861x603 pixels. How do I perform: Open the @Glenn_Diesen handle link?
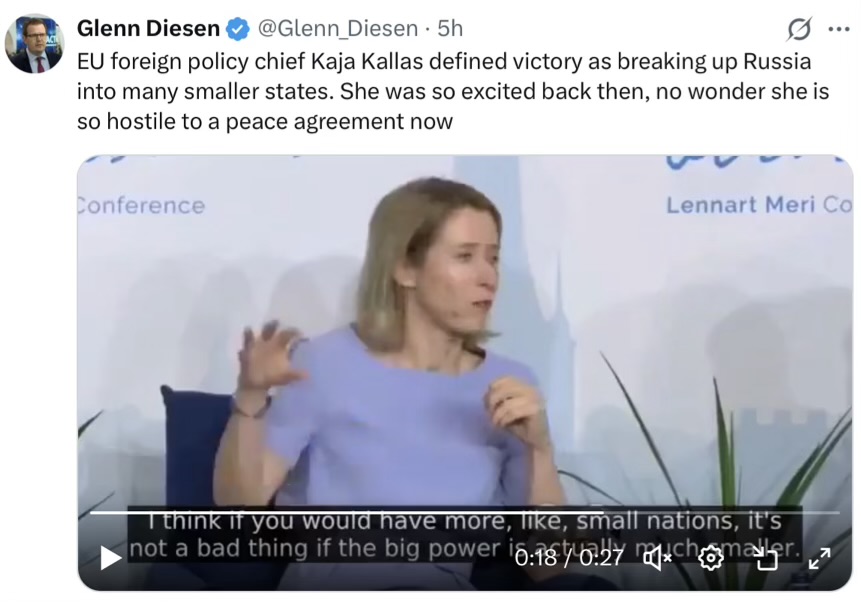point(337,29)
